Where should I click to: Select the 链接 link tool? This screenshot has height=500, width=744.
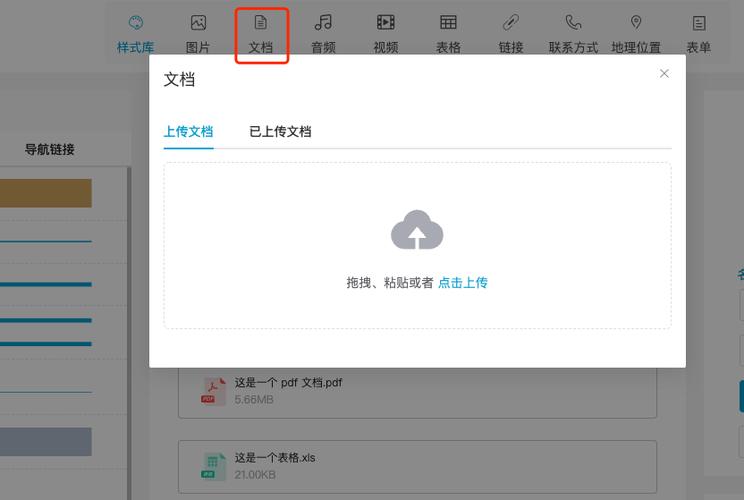click(x=511, y=34)
